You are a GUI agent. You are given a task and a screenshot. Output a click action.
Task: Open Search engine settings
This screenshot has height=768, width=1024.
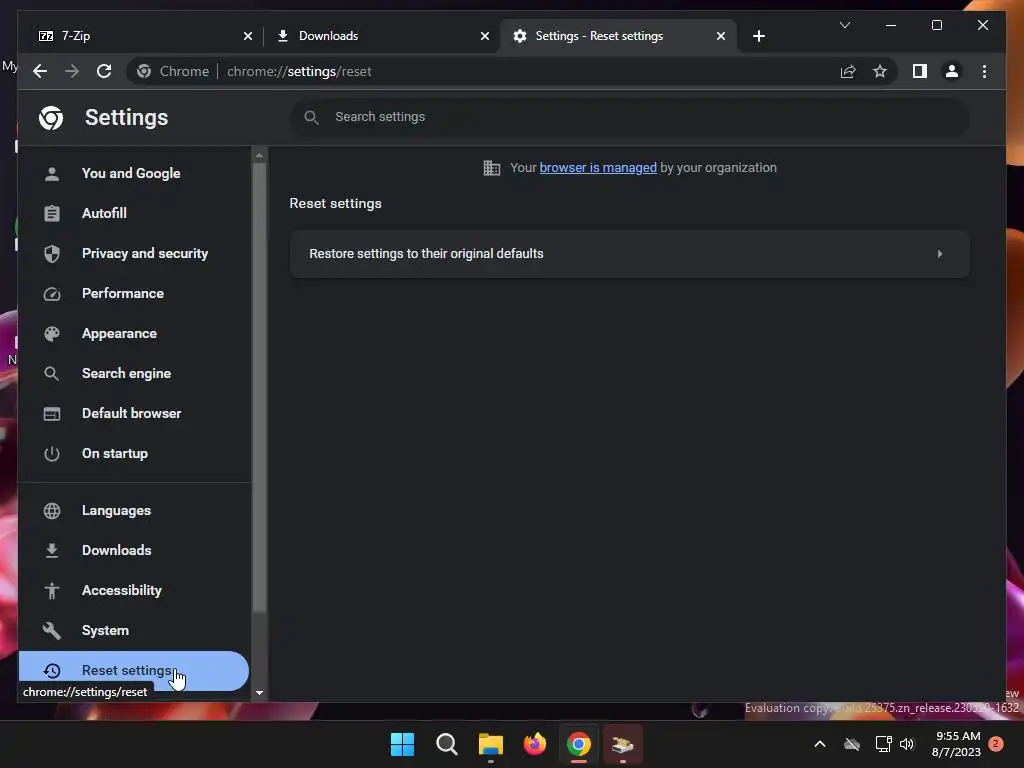(134, 374)
